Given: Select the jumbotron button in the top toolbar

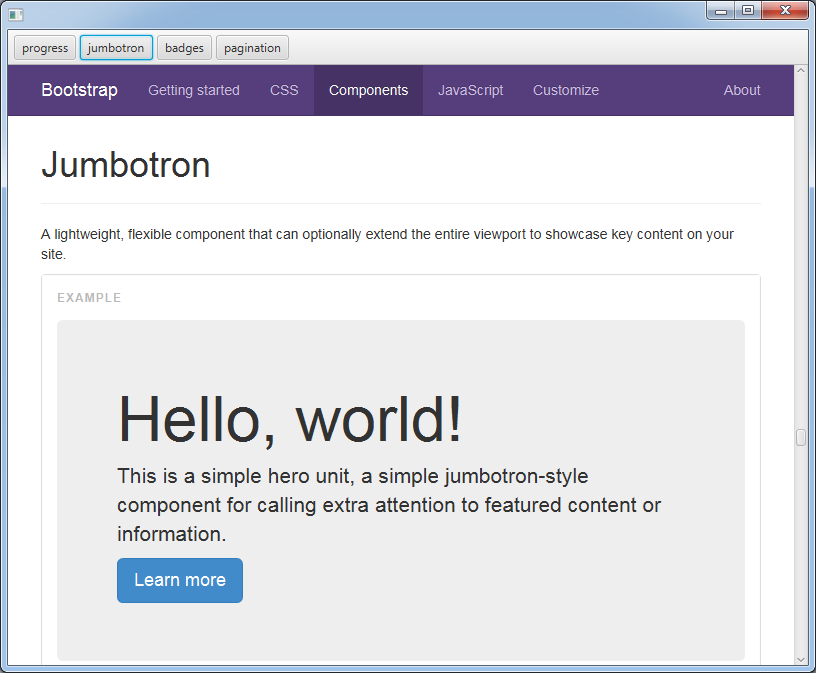Looking at the screenshot, I should tap(116, 47).
